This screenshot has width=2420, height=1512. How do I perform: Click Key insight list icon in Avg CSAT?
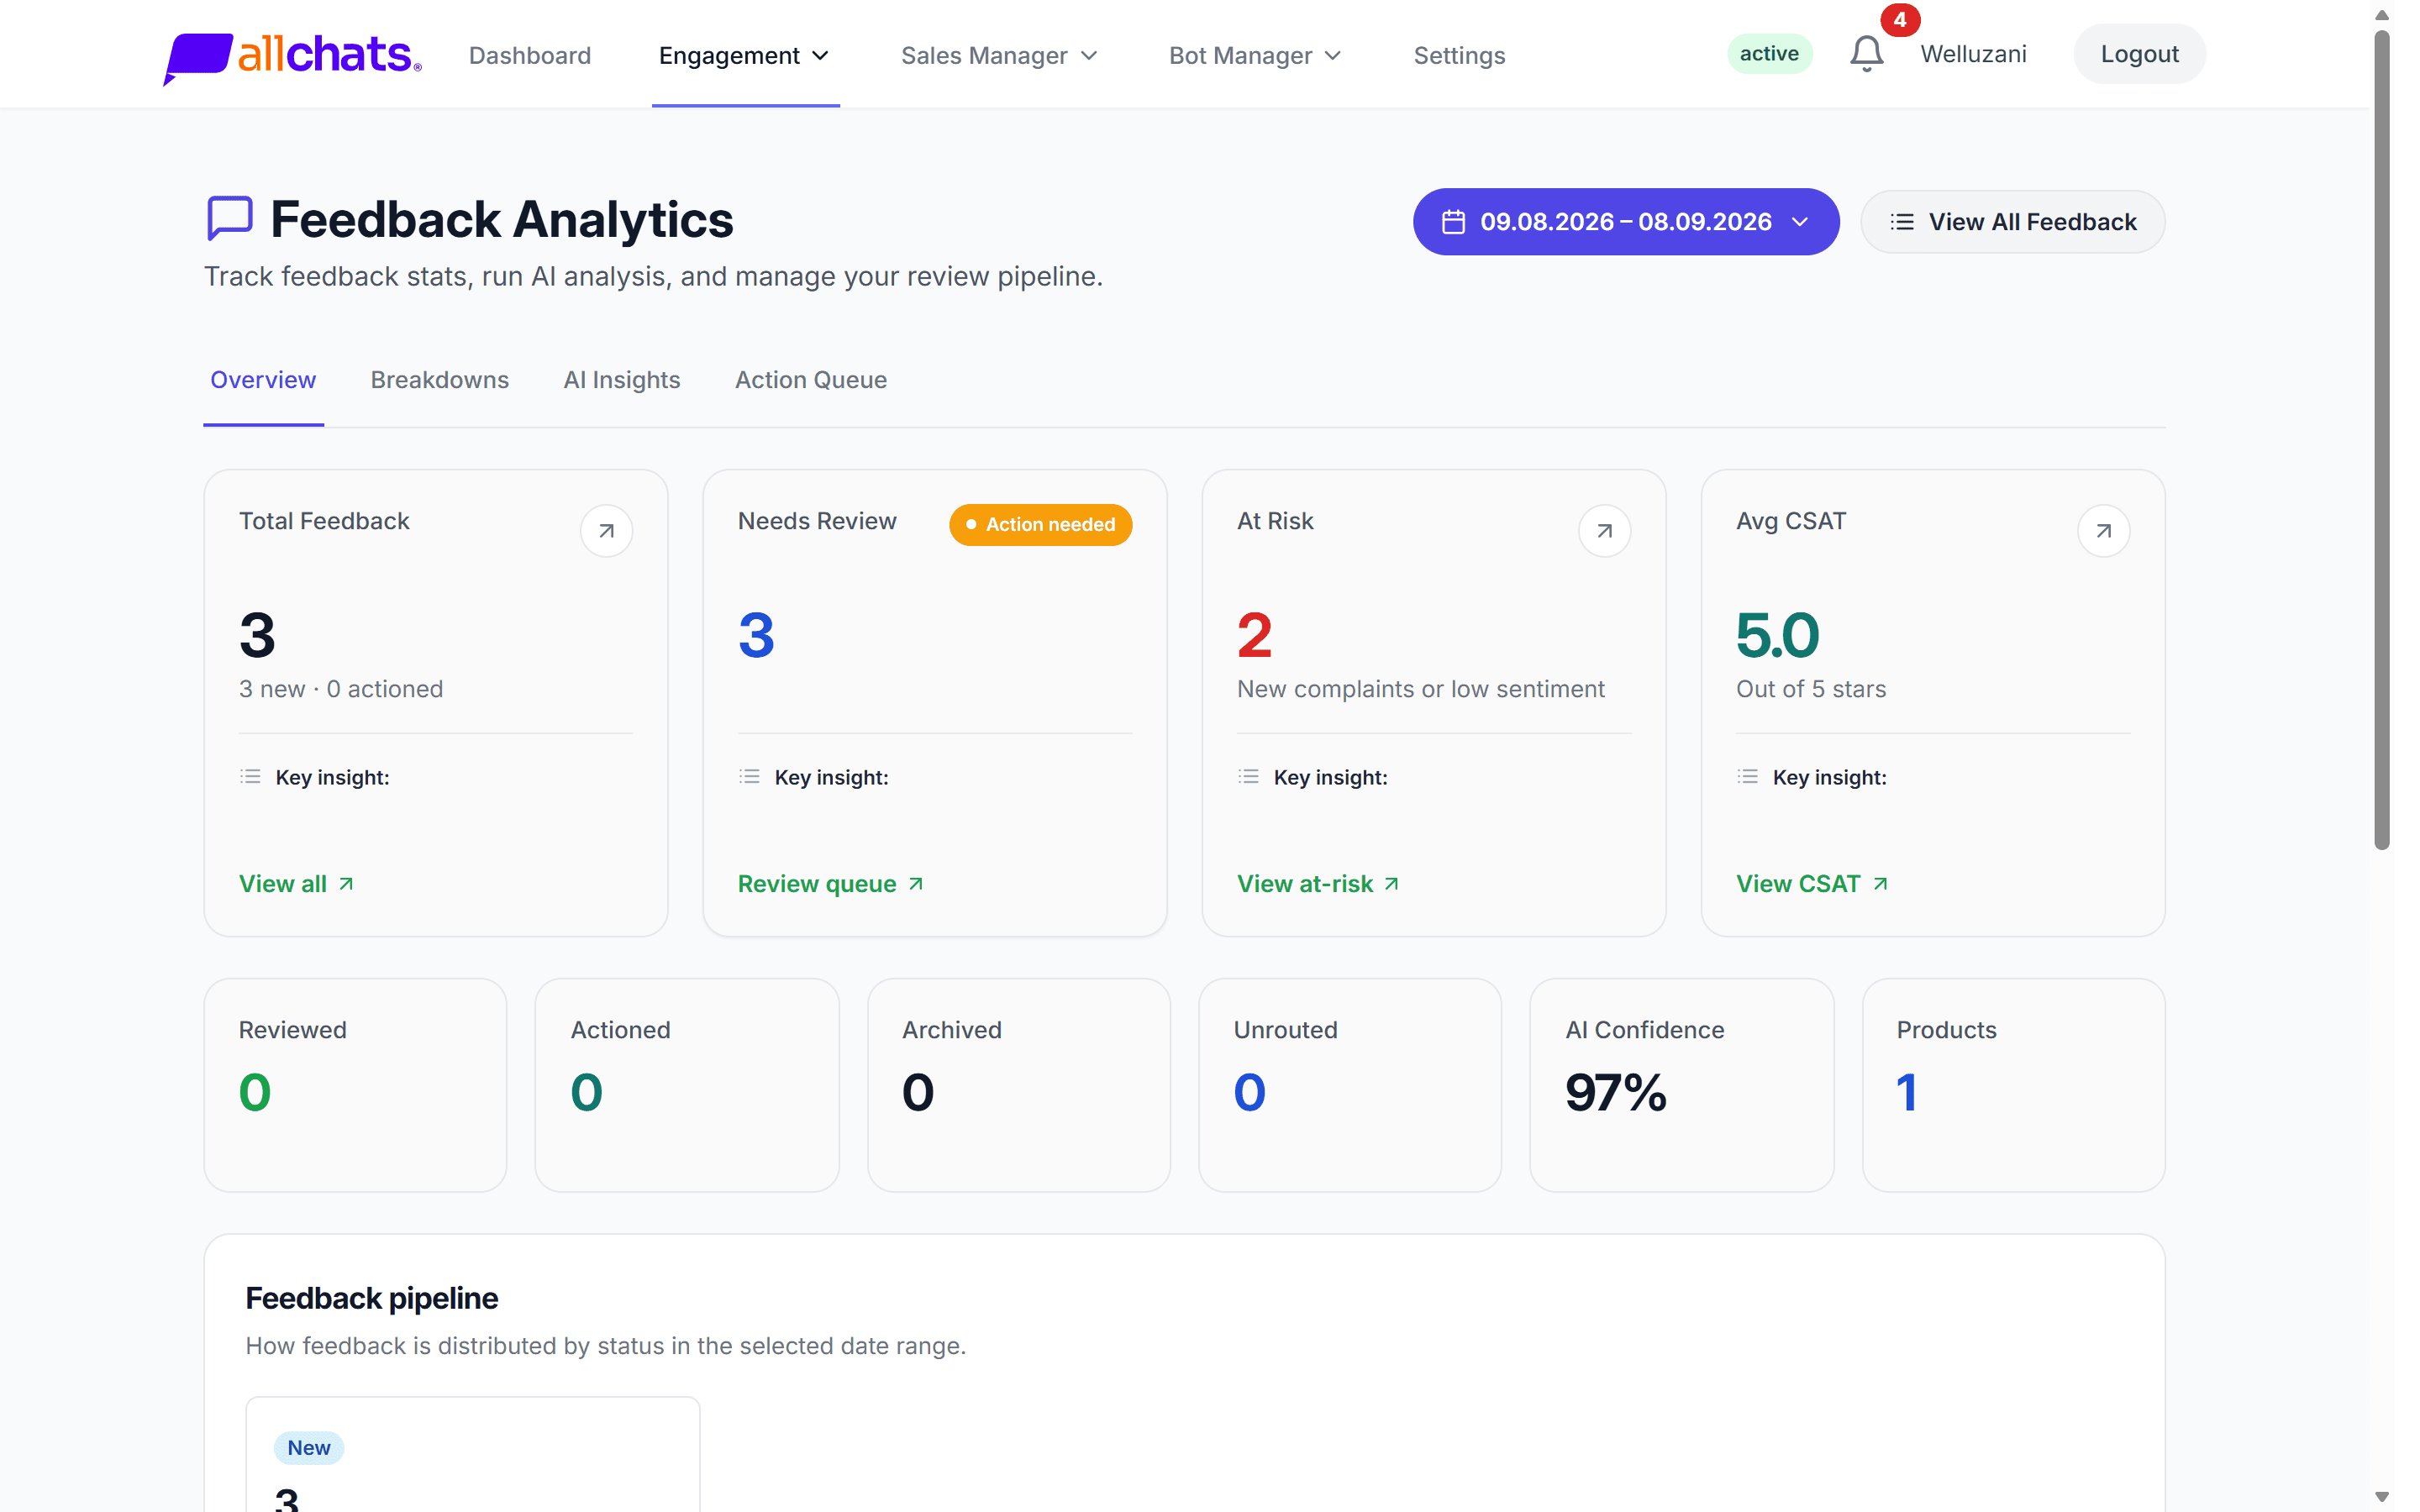pyautogui.click(x=1747, y=777)
